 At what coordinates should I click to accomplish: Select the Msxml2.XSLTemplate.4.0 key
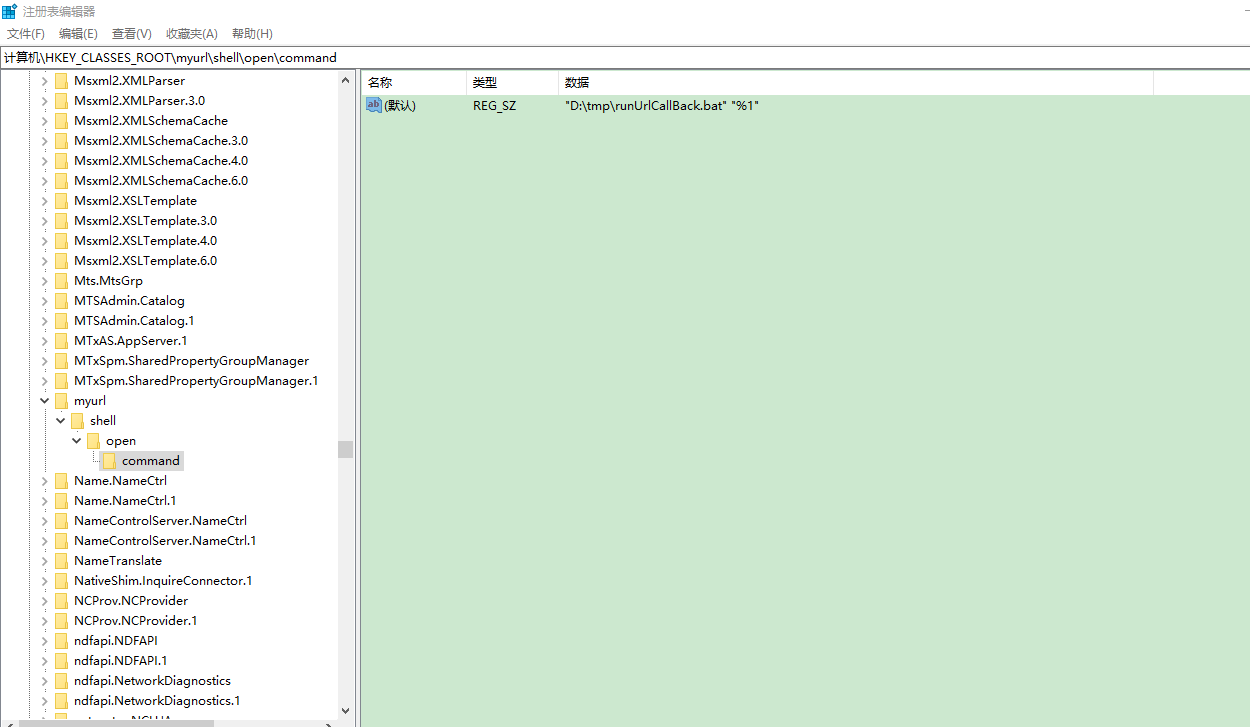click(145, 240)
